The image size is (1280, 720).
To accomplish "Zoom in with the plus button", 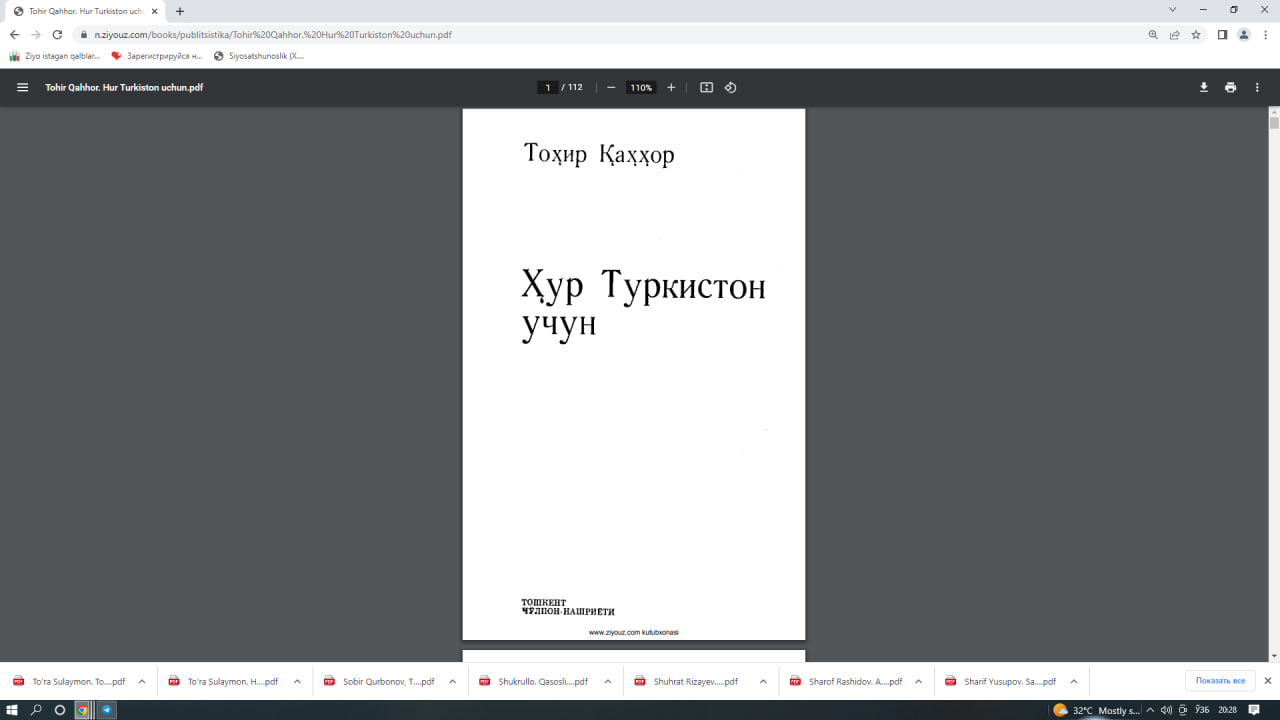I will click(671, 87).
